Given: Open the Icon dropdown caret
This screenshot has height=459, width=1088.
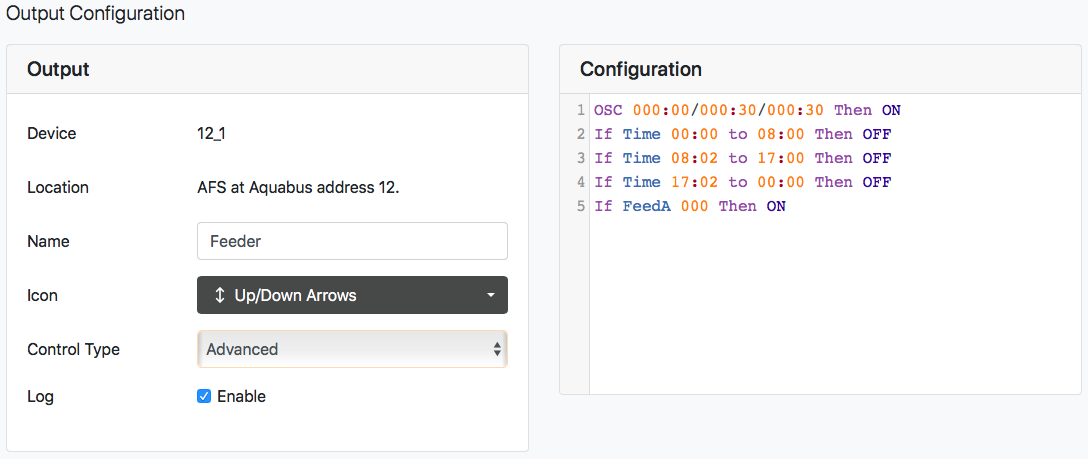Looking at the screenshot, I should 491,295.
